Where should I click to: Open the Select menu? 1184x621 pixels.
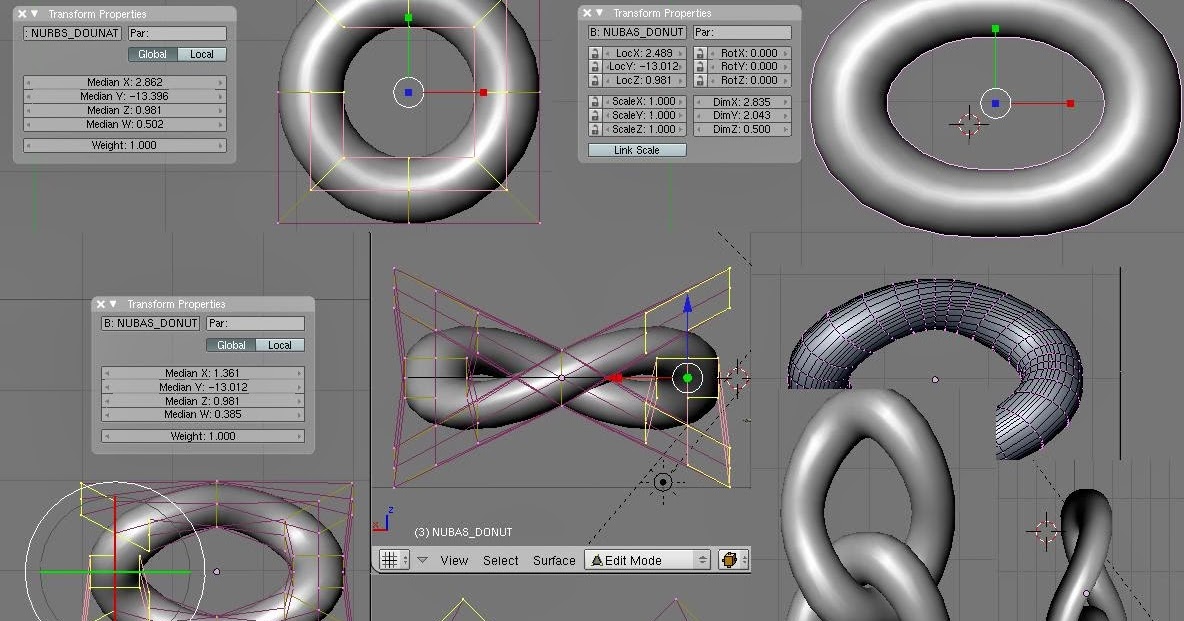point(501,561)
